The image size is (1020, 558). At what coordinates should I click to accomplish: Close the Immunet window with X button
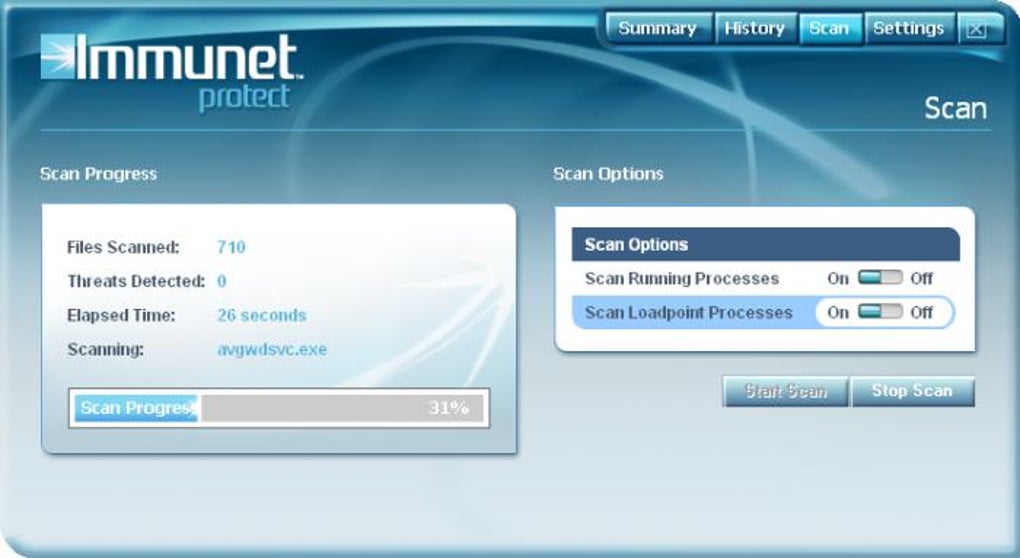976,30
